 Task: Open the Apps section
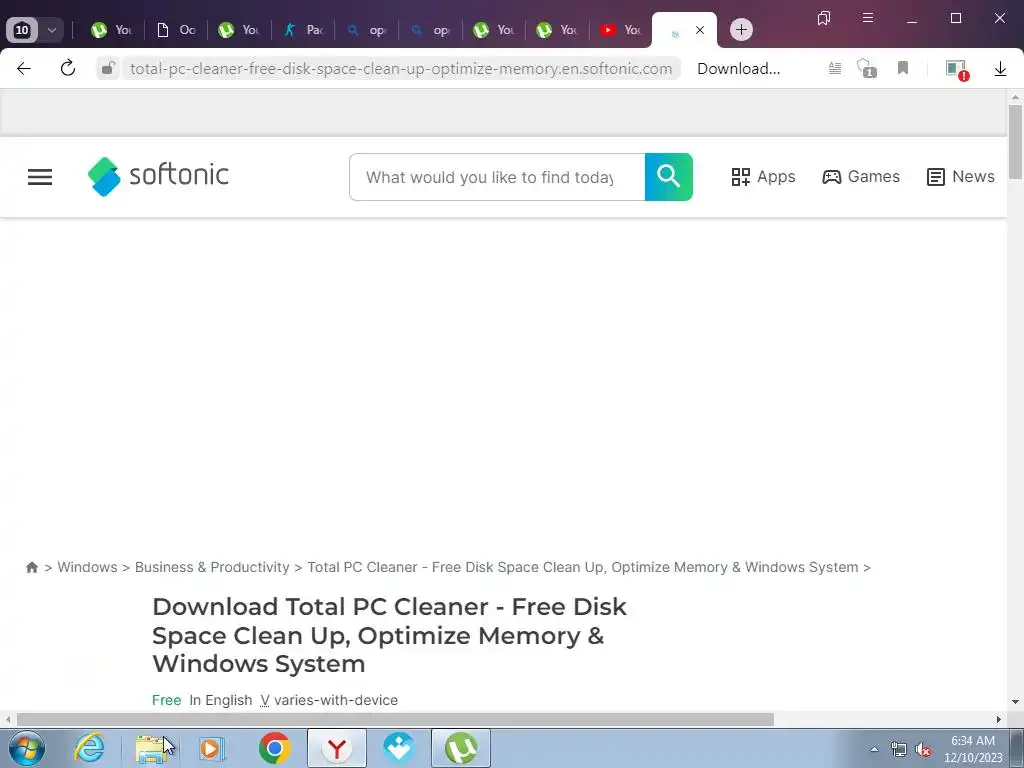[763, 176]
